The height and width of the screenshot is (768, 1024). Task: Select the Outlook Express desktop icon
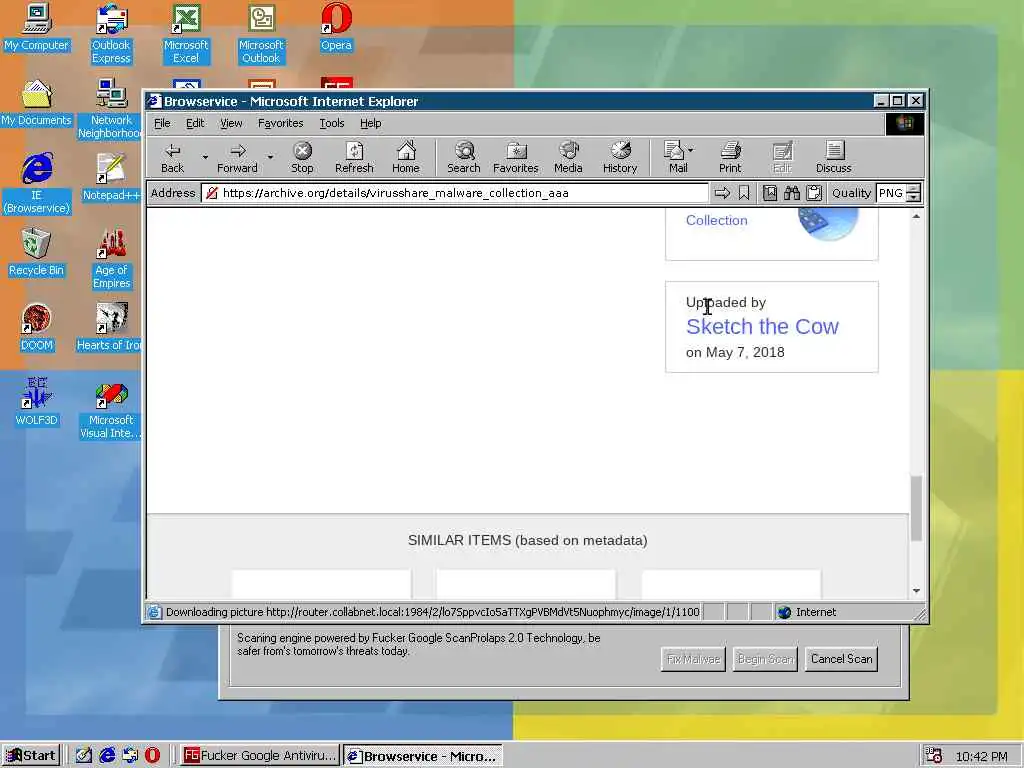[x=111, y=34]
